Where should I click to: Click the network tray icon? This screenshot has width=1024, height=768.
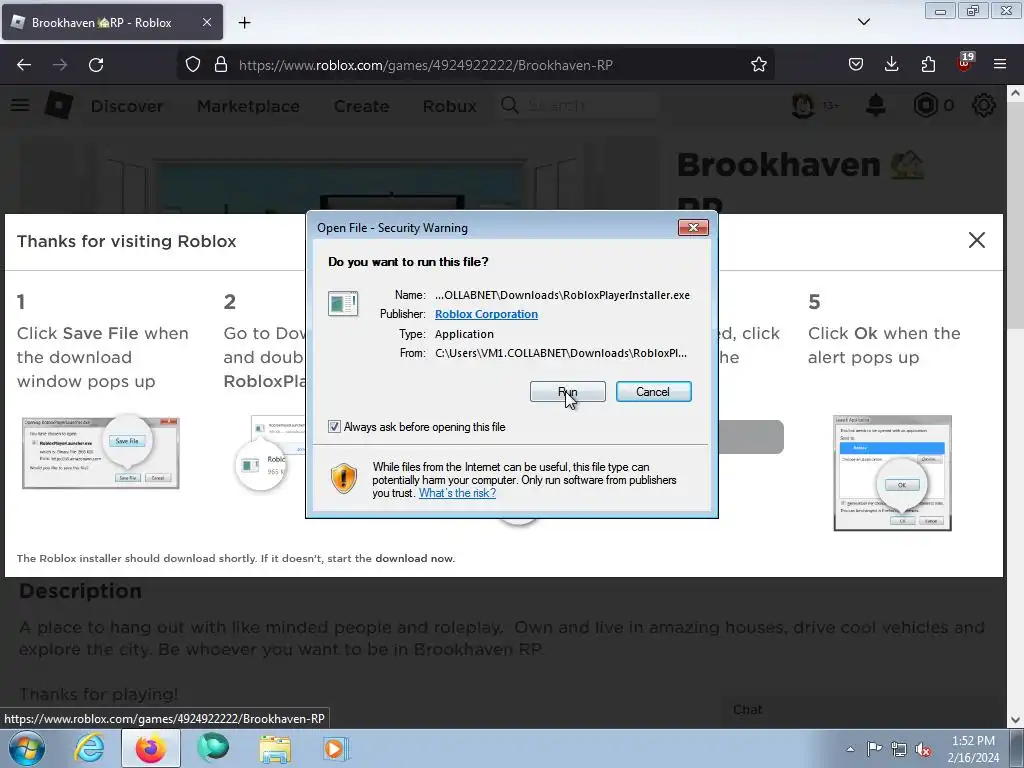pos(899,749)
